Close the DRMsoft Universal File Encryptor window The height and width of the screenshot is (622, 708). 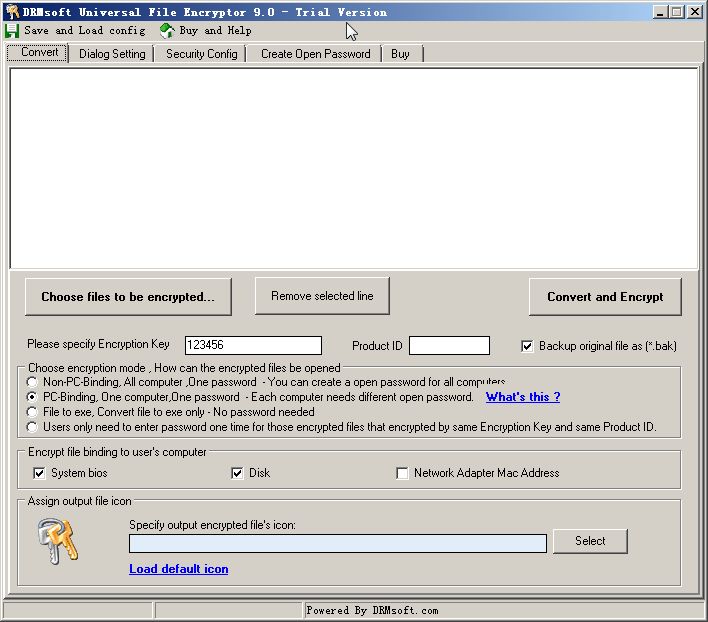pyautogui.click(x=694, y=12)
